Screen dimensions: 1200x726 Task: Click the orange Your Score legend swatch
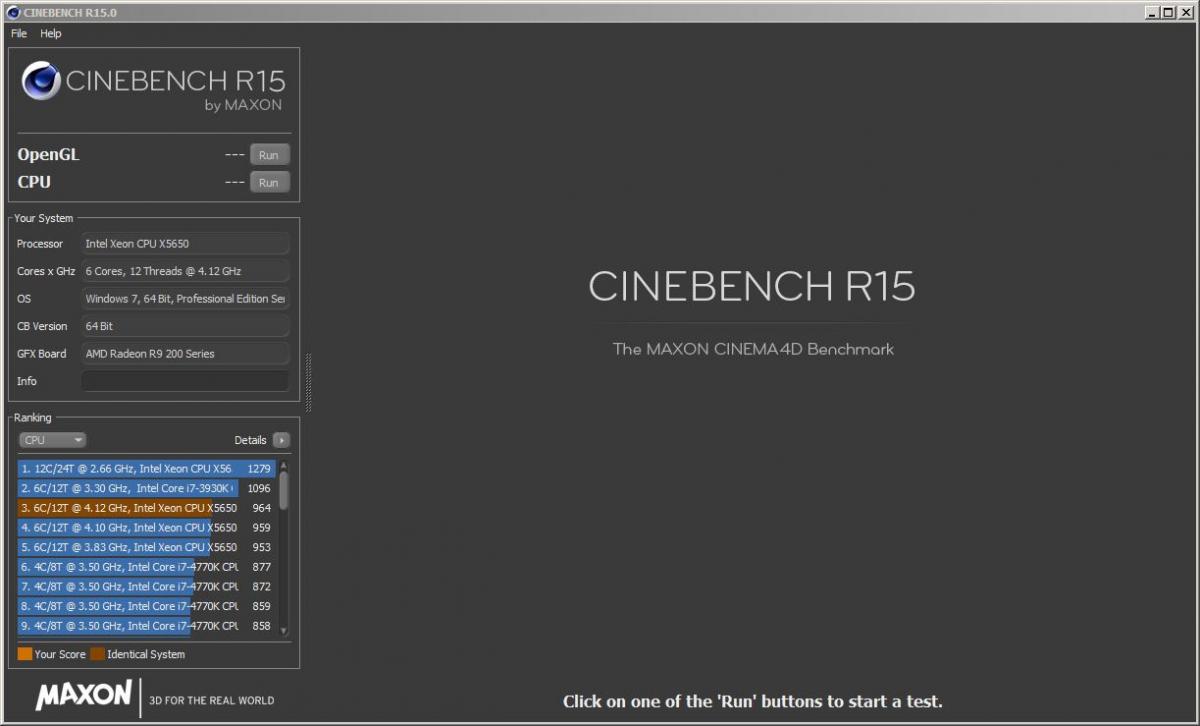click(x=25, y=654)
